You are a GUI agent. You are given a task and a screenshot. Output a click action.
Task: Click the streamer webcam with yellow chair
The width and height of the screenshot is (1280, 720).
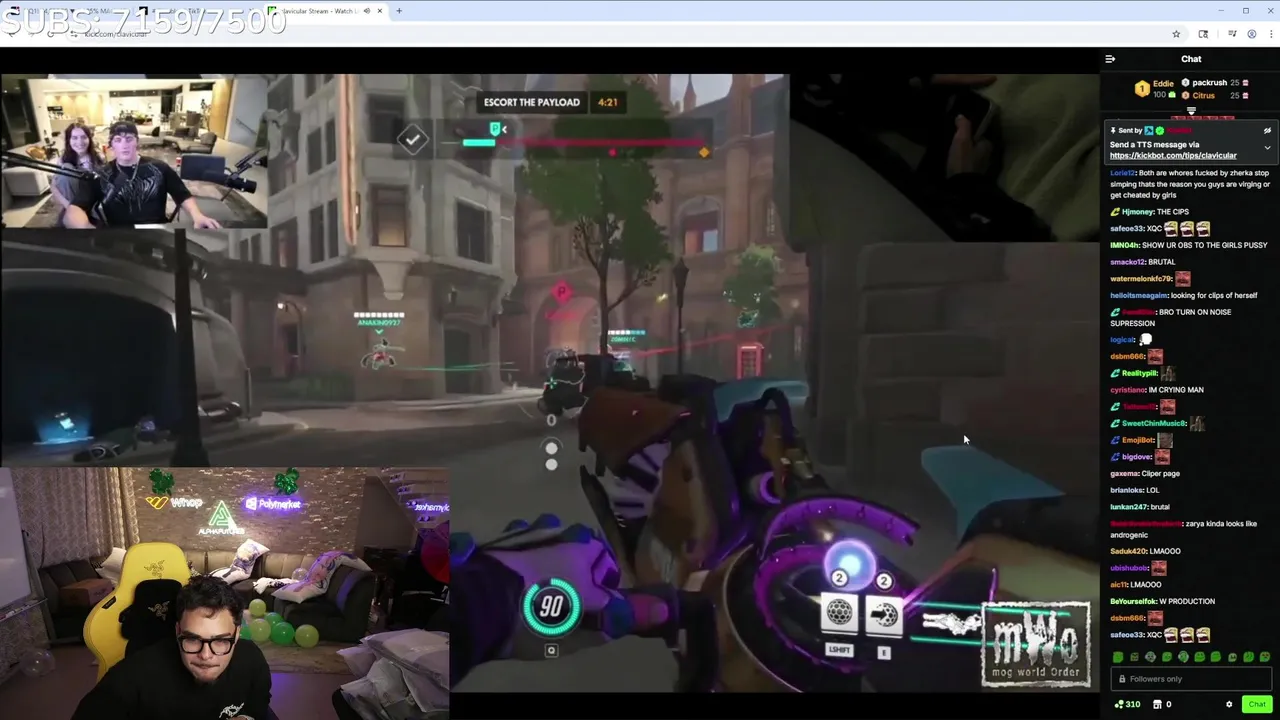click(224, 594)
